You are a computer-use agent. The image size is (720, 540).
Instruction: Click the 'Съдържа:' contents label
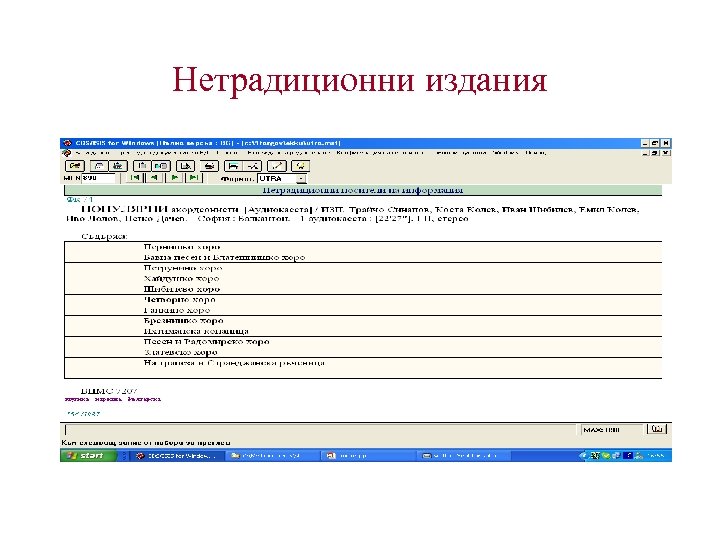[x=104, y=236]
